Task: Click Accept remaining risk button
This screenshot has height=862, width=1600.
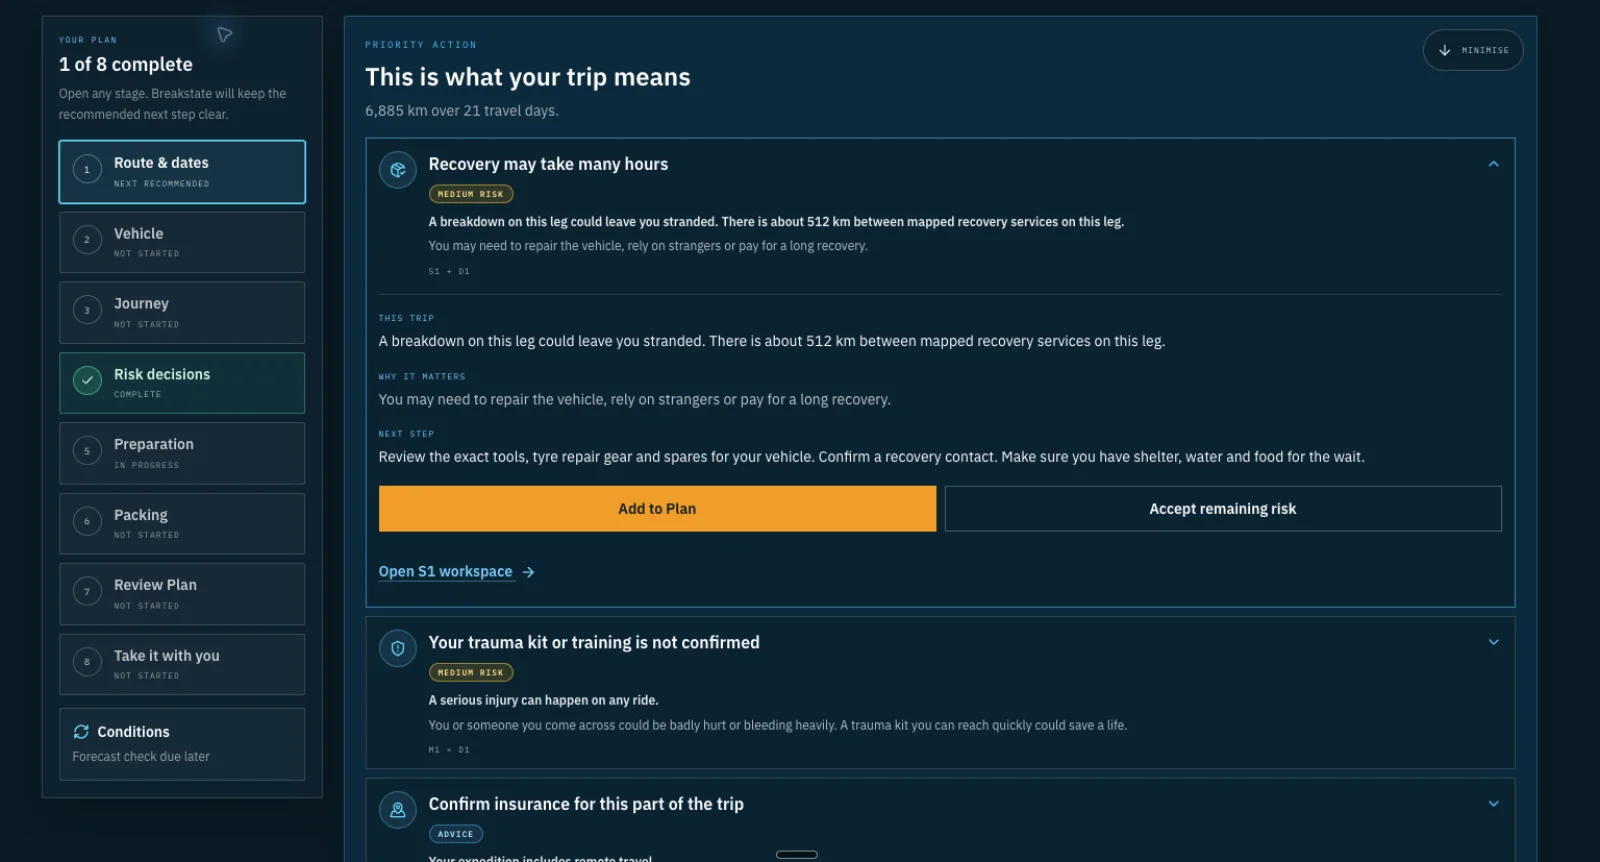Action: [1222, 508]
